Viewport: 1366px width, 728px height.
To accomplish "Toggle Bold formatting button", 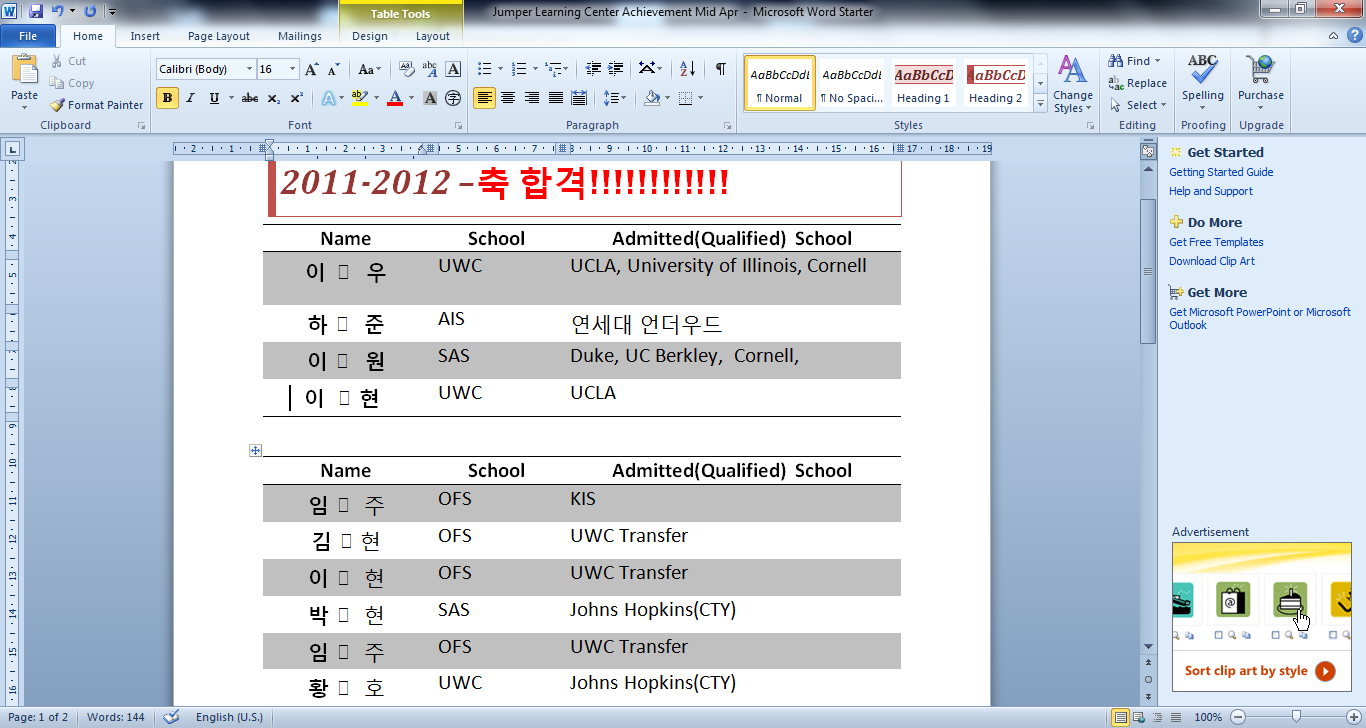I will coord(167,98).
